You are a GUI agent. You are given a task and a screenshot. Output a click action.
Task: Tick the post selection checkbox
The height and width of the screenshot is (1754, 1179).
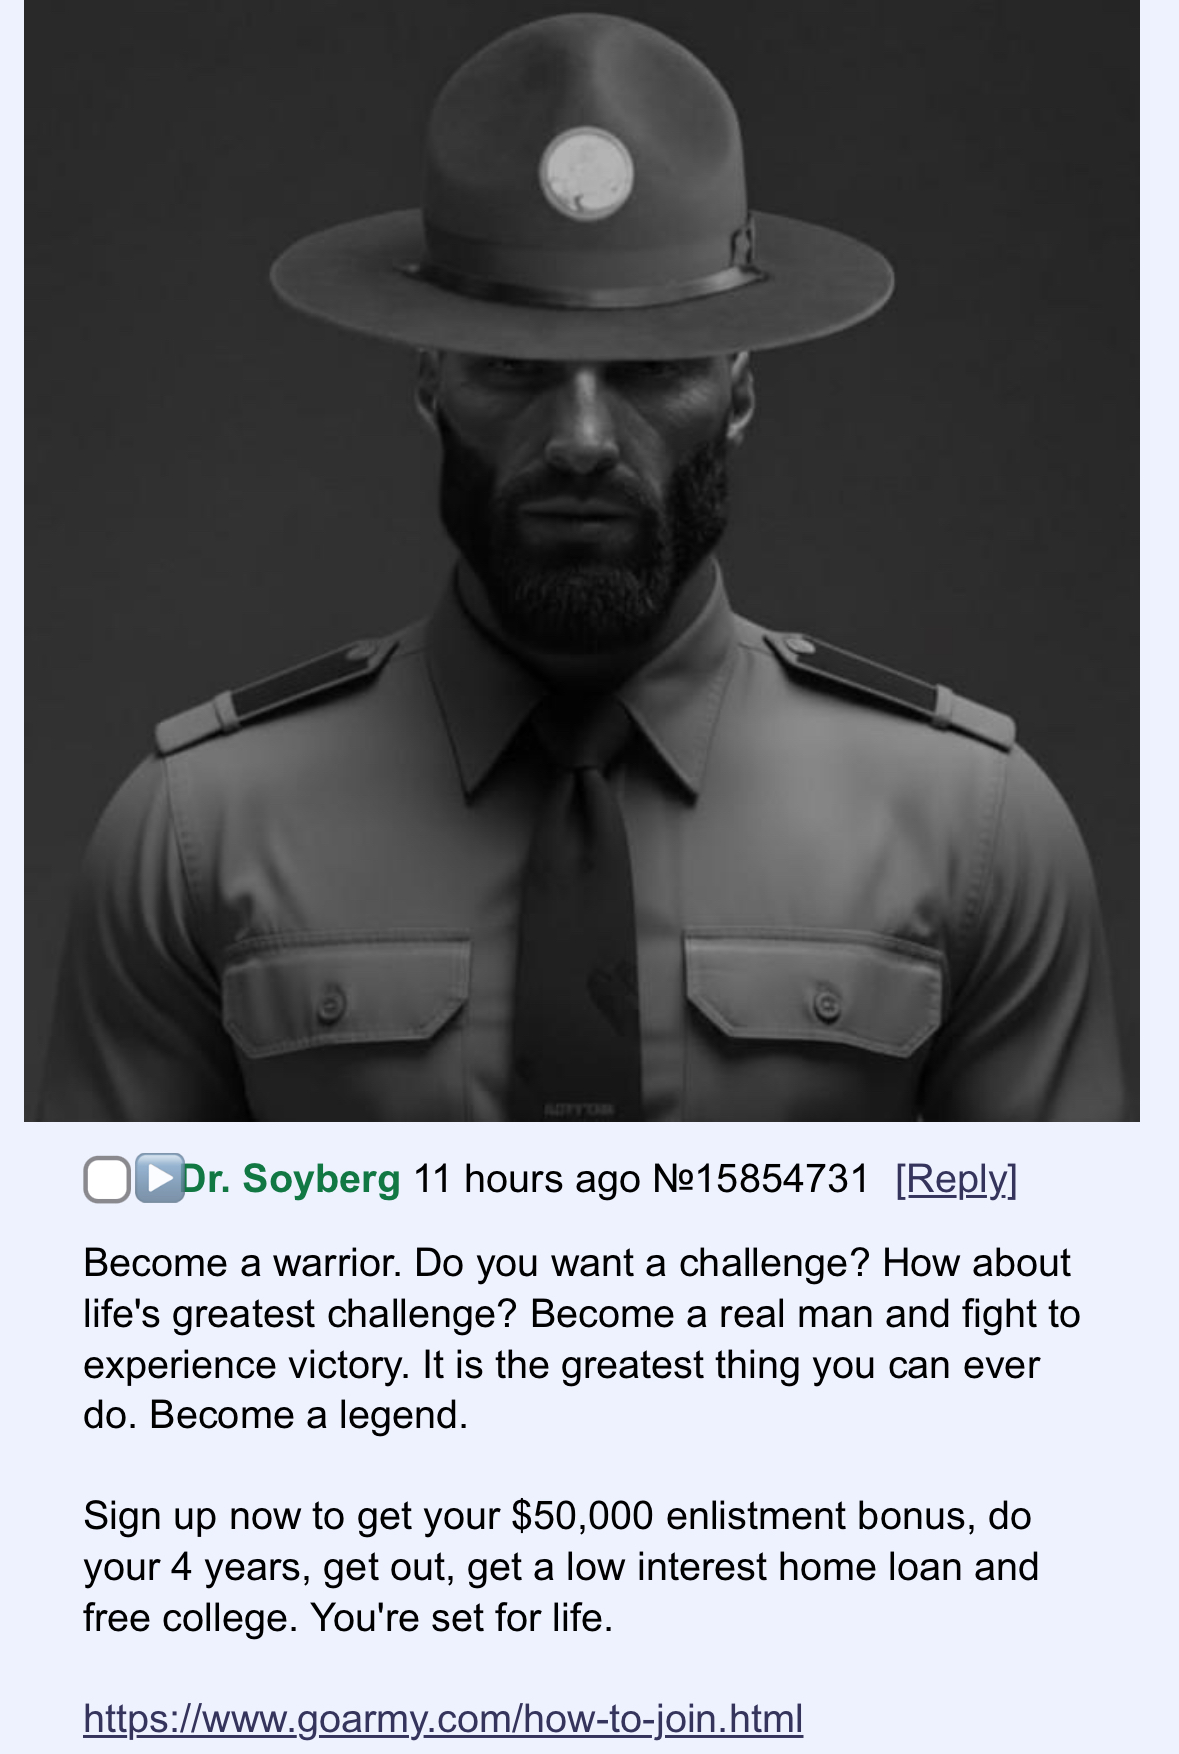[107, 1180]
